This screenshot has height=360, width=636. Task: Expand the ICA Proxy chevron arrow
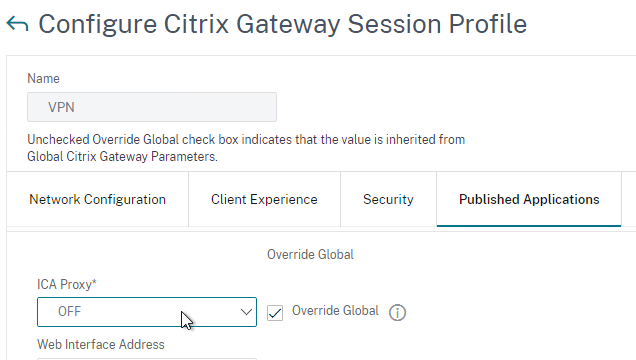(x=246, y=312)
